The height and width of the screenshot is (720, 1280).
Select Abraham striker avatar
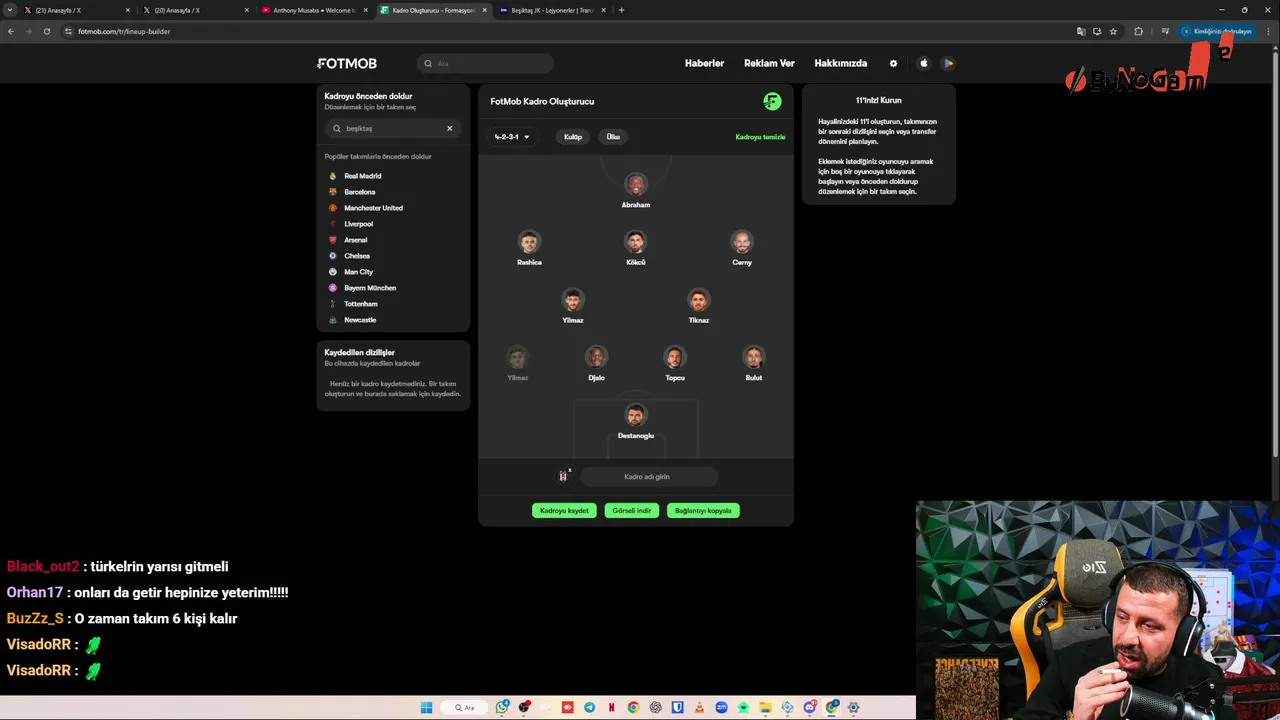636,185
